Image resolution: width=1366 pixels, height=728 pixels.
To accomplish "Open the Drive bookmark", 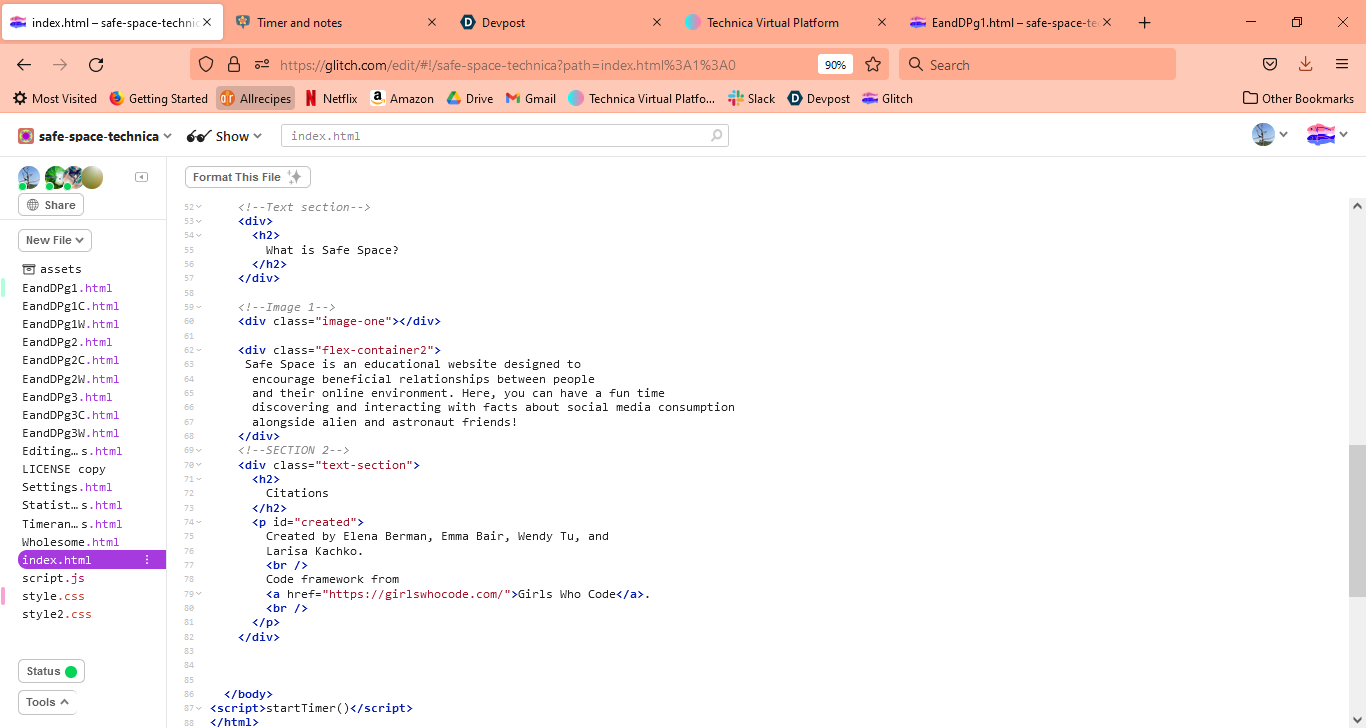I will pyautogui.click(x=470, y=98).
